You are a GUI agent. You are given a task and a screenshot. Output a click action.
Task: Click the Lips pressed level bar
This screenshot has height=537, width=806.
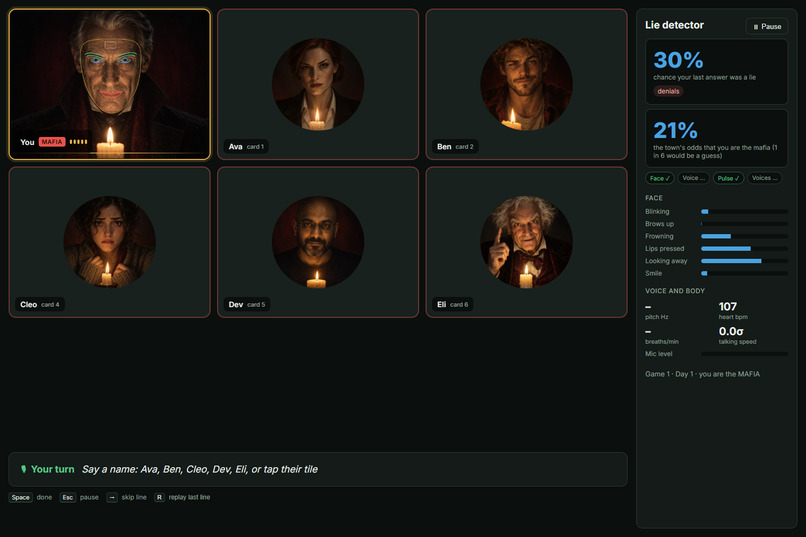coord(744,249)
